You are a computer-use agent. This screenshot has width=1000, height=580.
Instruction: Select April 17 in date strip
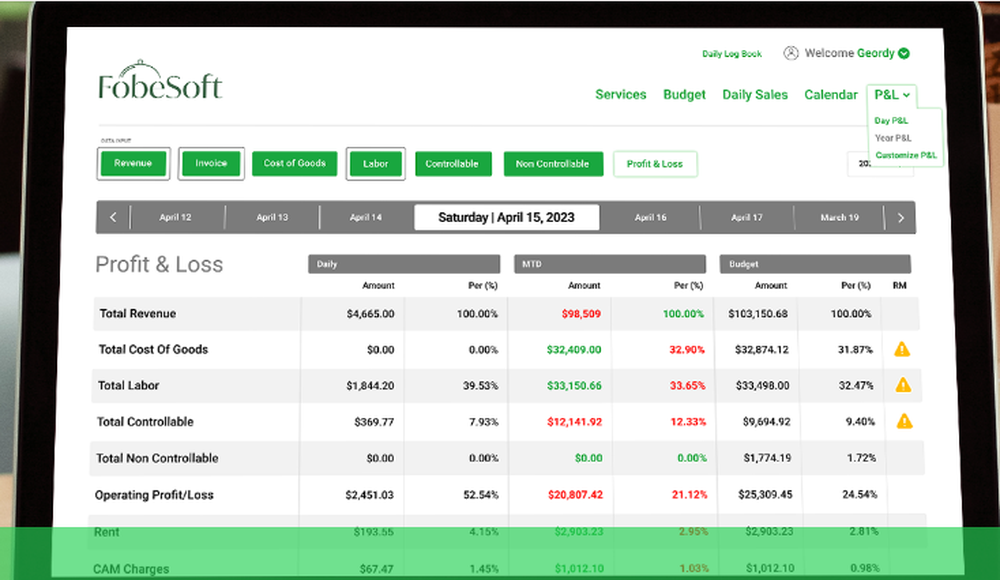pyautogui.click(x=747, y=217)
